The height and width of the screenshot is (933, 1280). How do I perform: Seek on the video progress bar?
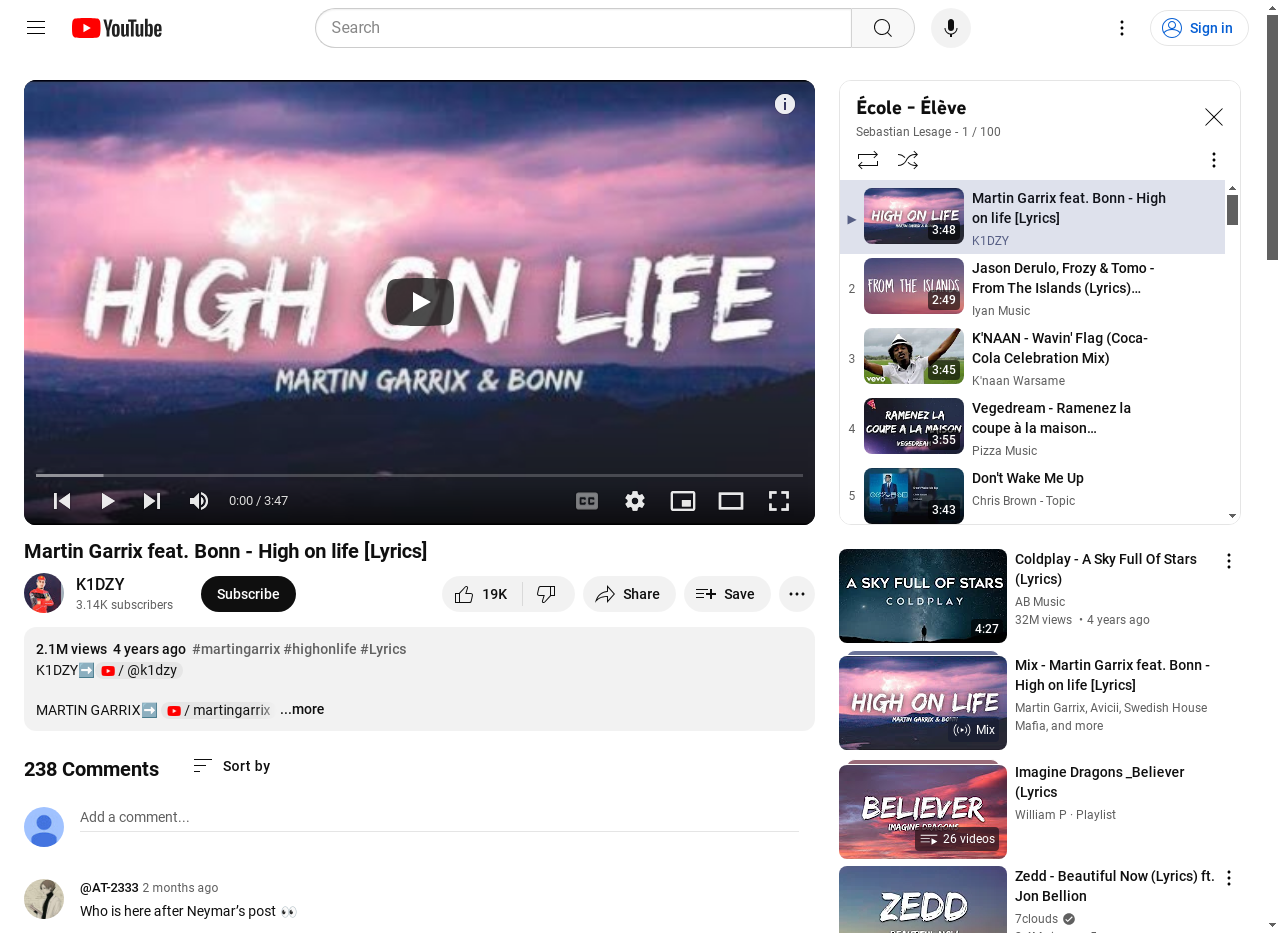pyautogui.click(x=419, y=475)
